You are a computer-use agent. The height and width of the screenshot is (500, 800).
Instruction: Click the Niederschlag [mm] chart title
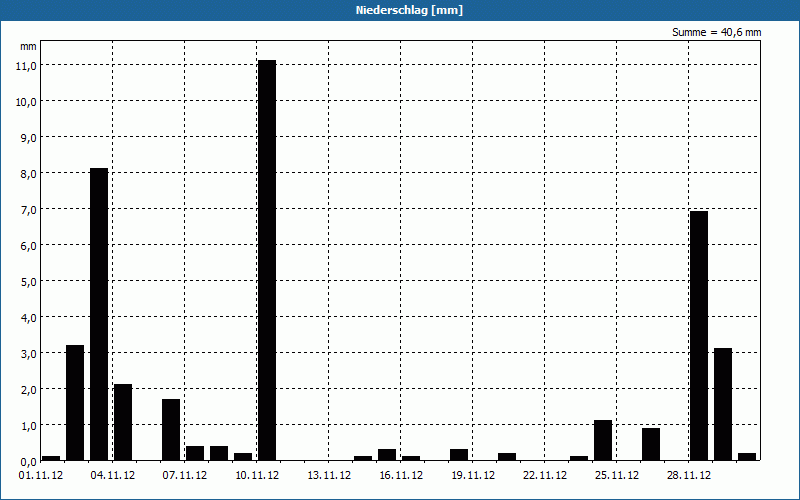409,10
